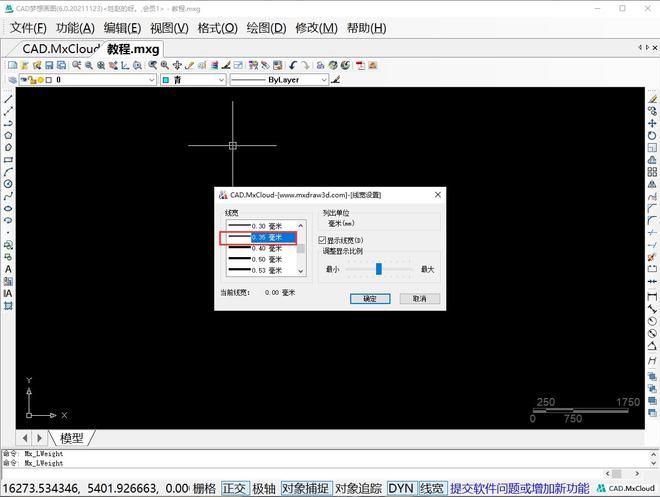Click the Open file toolbar icon
Viewport: 660px width, 497px height.
point(25,65)
